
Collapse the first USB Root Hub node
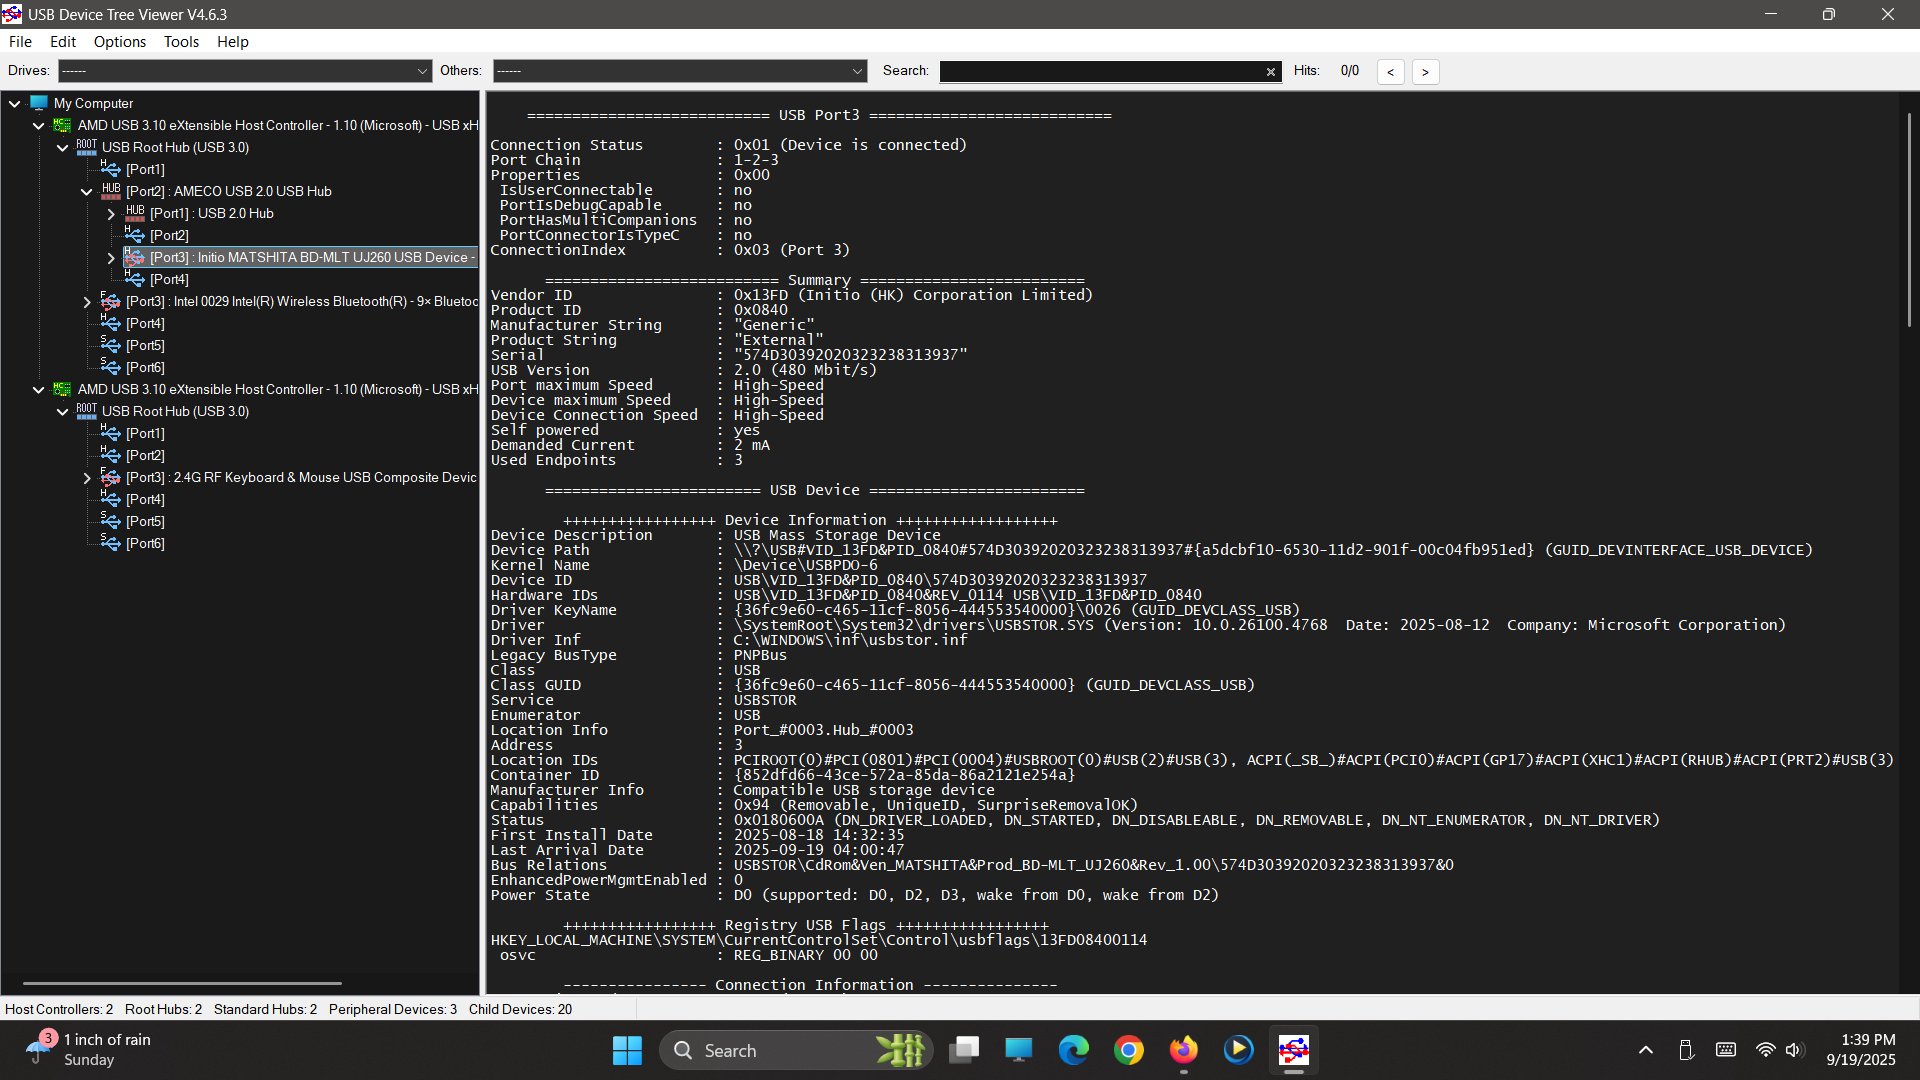[63, 147]
